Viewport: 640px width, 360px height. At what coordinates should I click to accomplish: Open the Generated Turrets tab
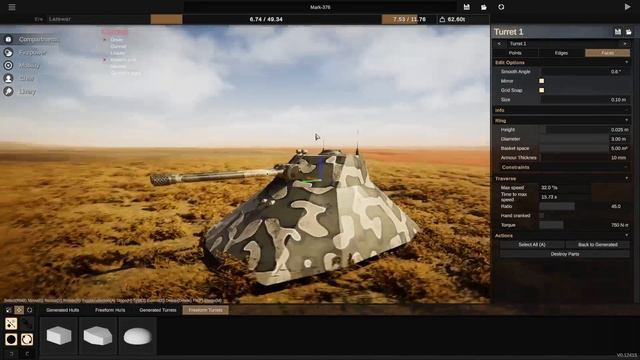point(158,310)
